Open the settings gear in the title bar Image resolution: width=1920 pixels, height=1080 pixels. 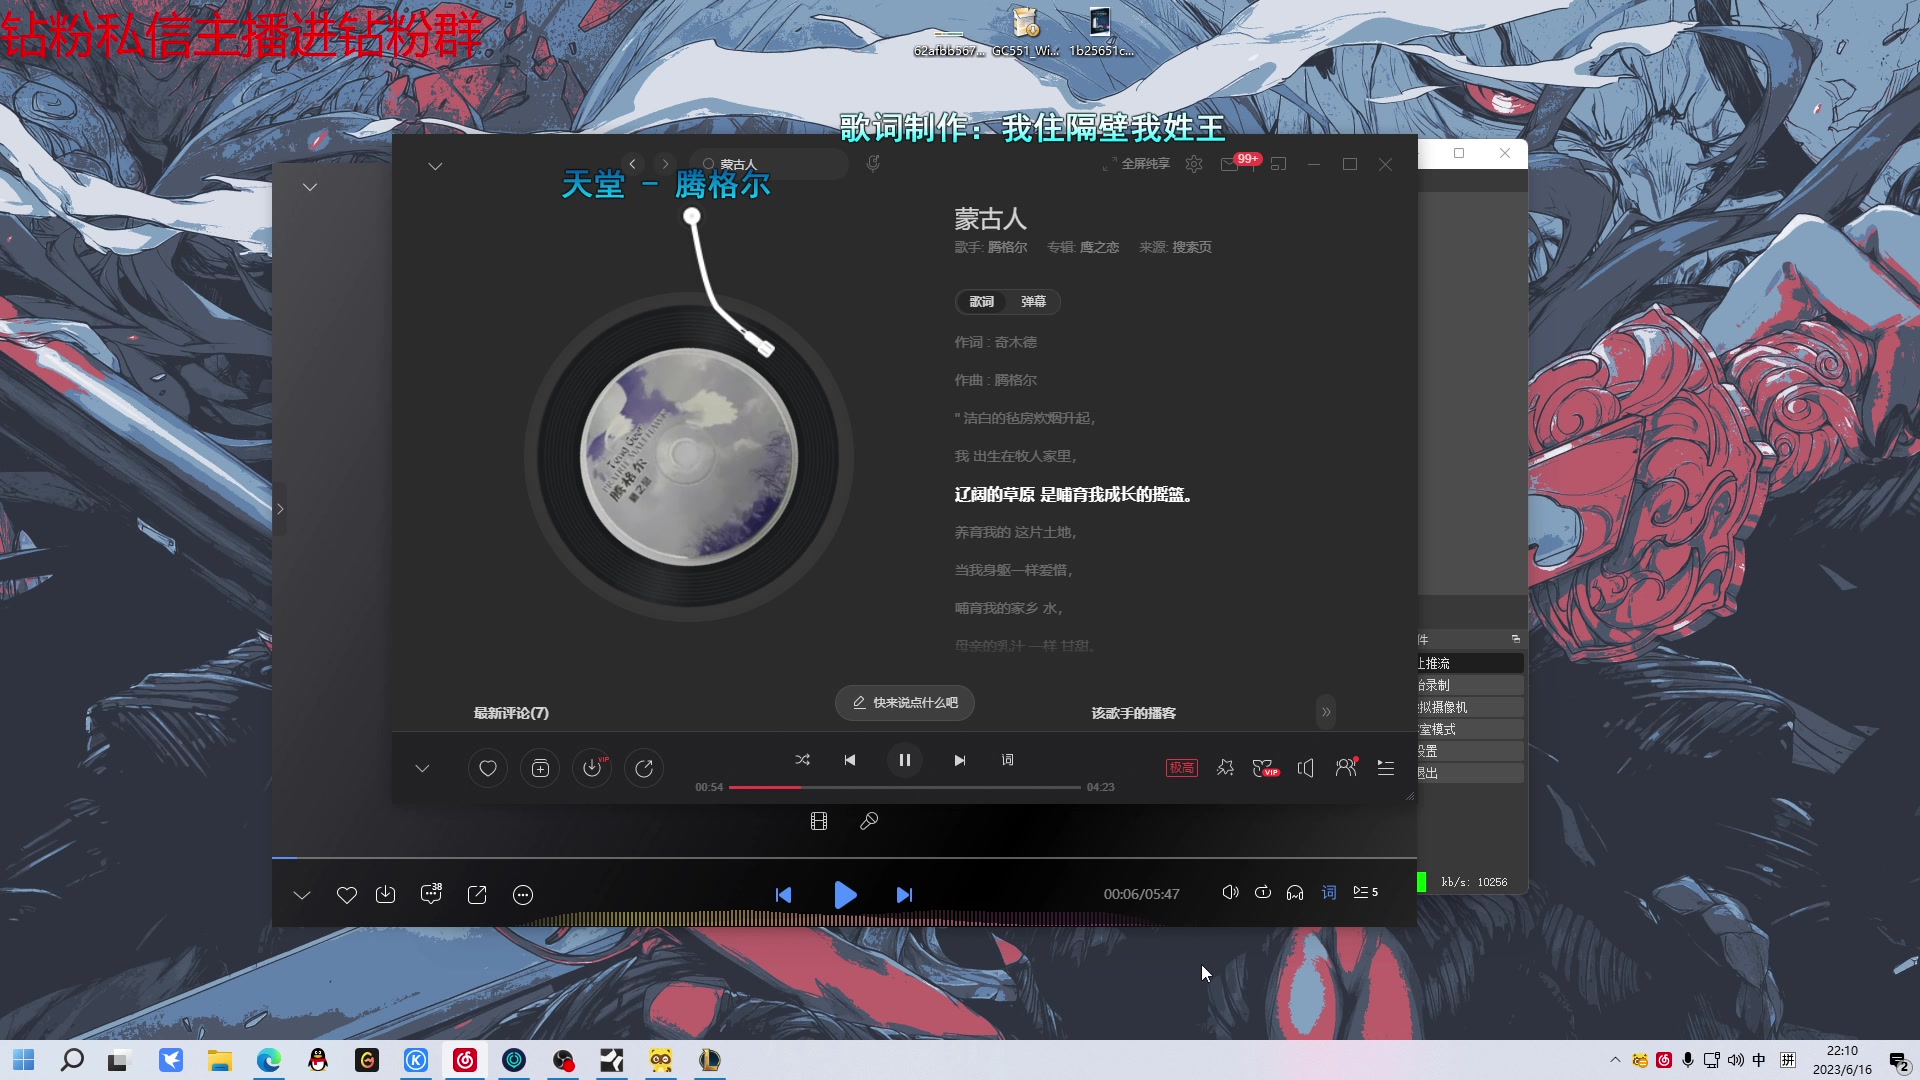coord(1193,164)
